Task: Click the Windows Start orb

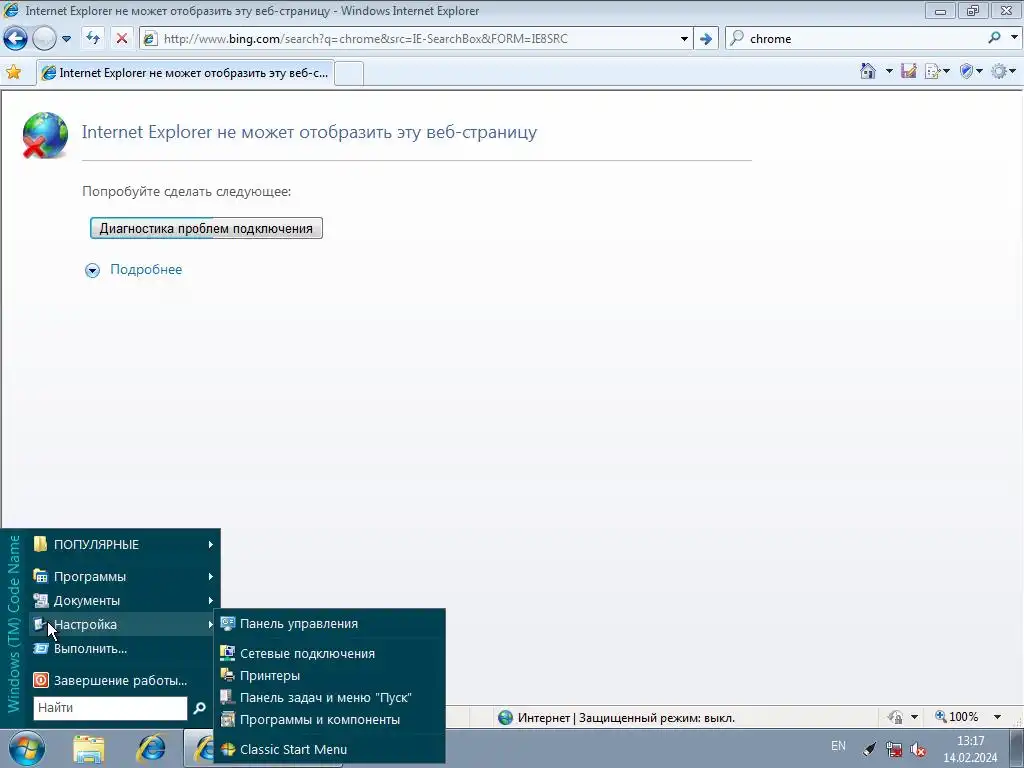Action: 27,748
